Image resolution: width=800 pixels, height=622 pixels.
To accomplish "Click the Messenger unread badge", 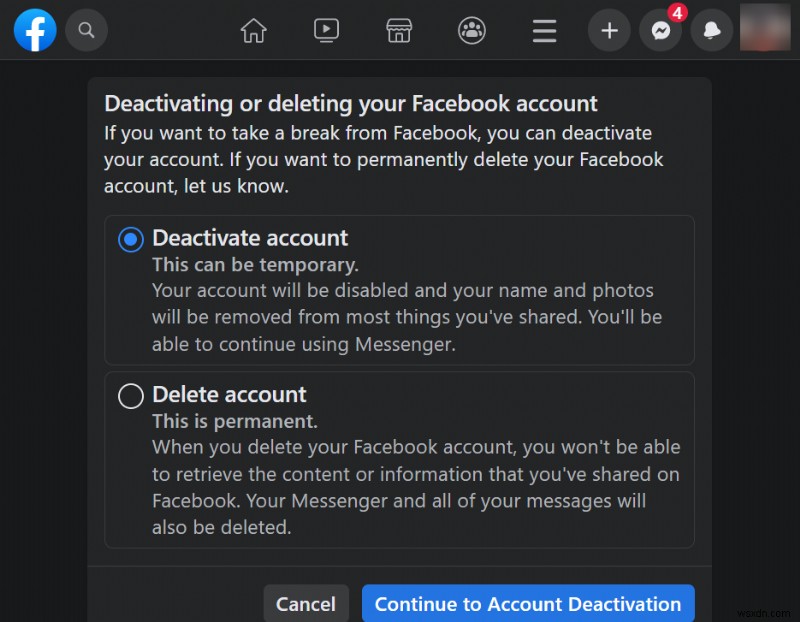I will 676,14.
